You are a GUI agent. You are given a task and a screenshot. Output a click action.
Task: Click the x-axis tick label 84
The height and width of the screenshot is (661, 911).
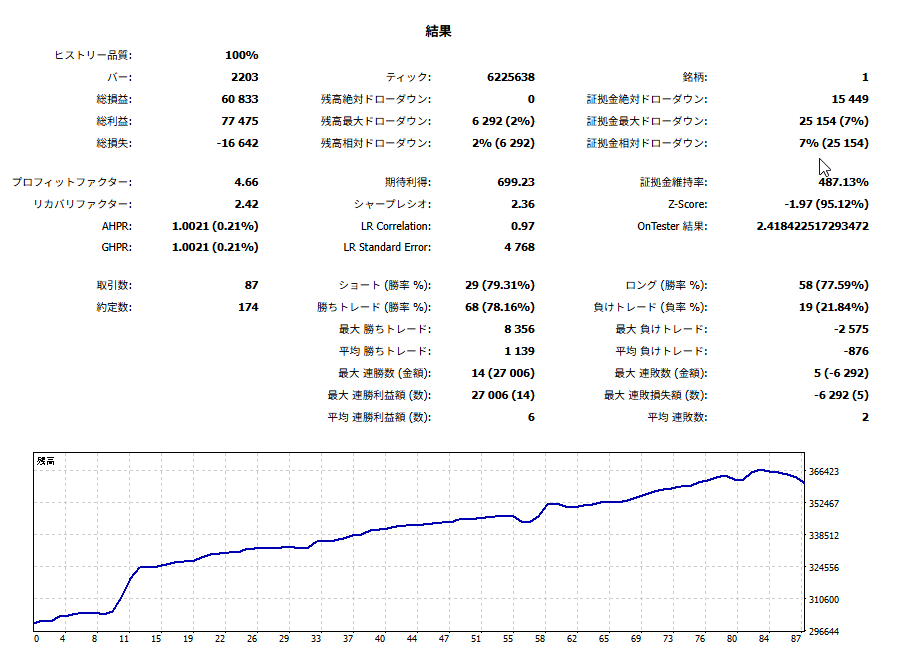[x=763, y=639]
